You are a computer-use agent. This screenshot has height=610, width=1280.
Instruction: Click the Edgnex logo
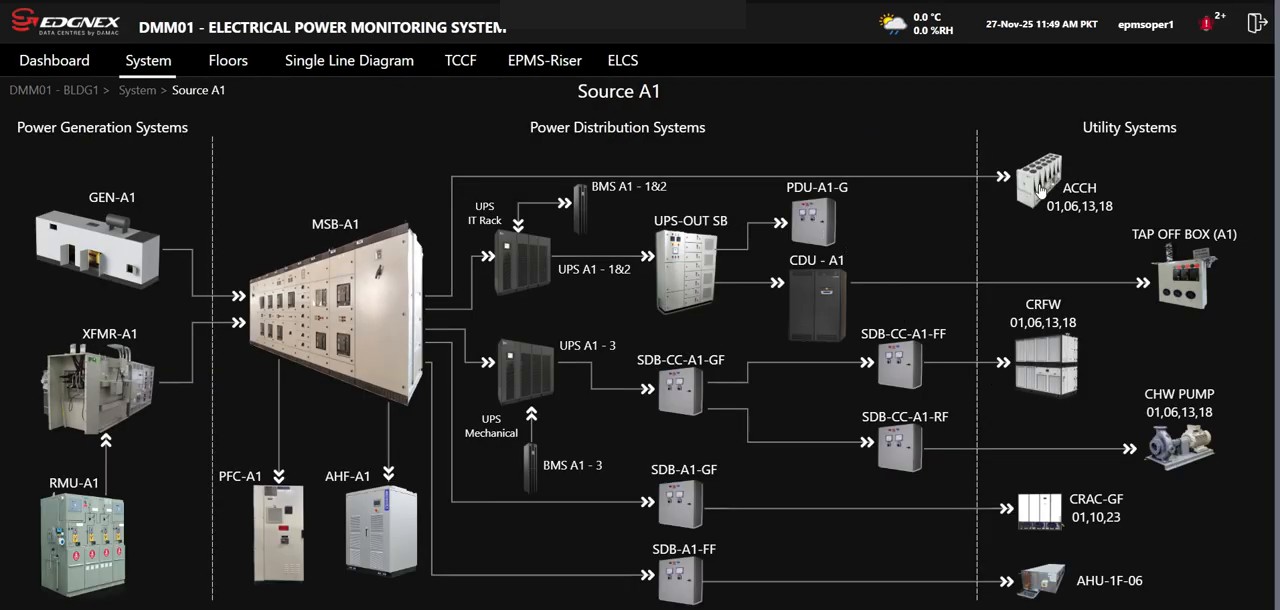[x=65, y=22]
